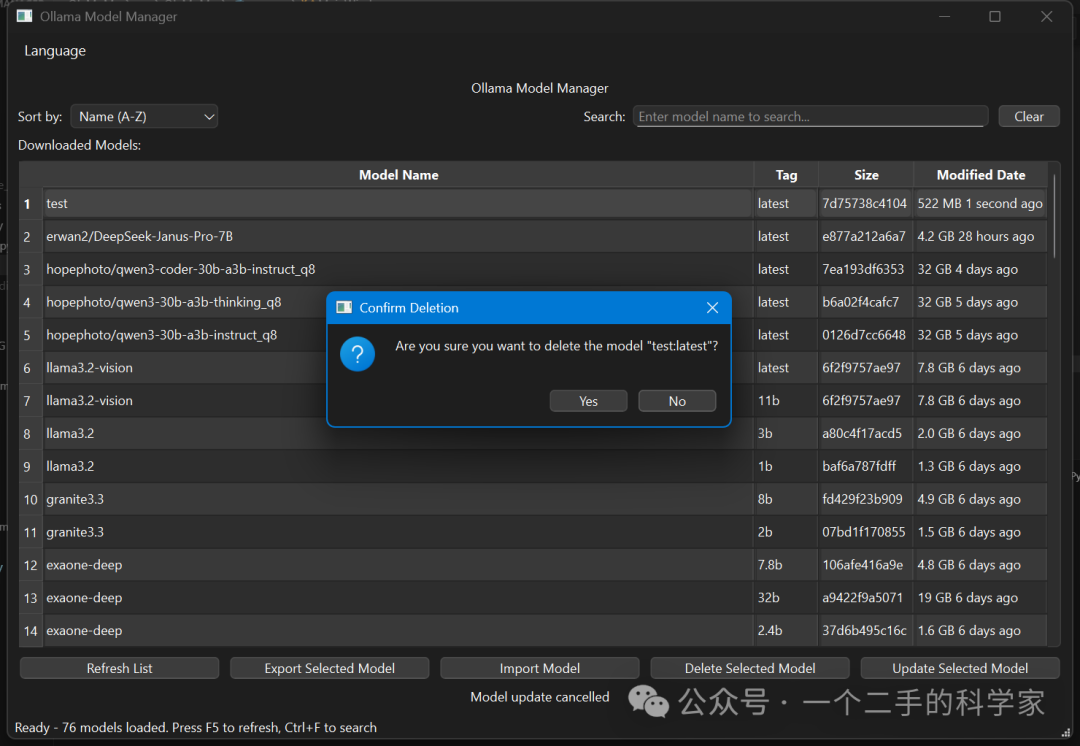
Task: Click row header number 14
Action: [30, 631]
